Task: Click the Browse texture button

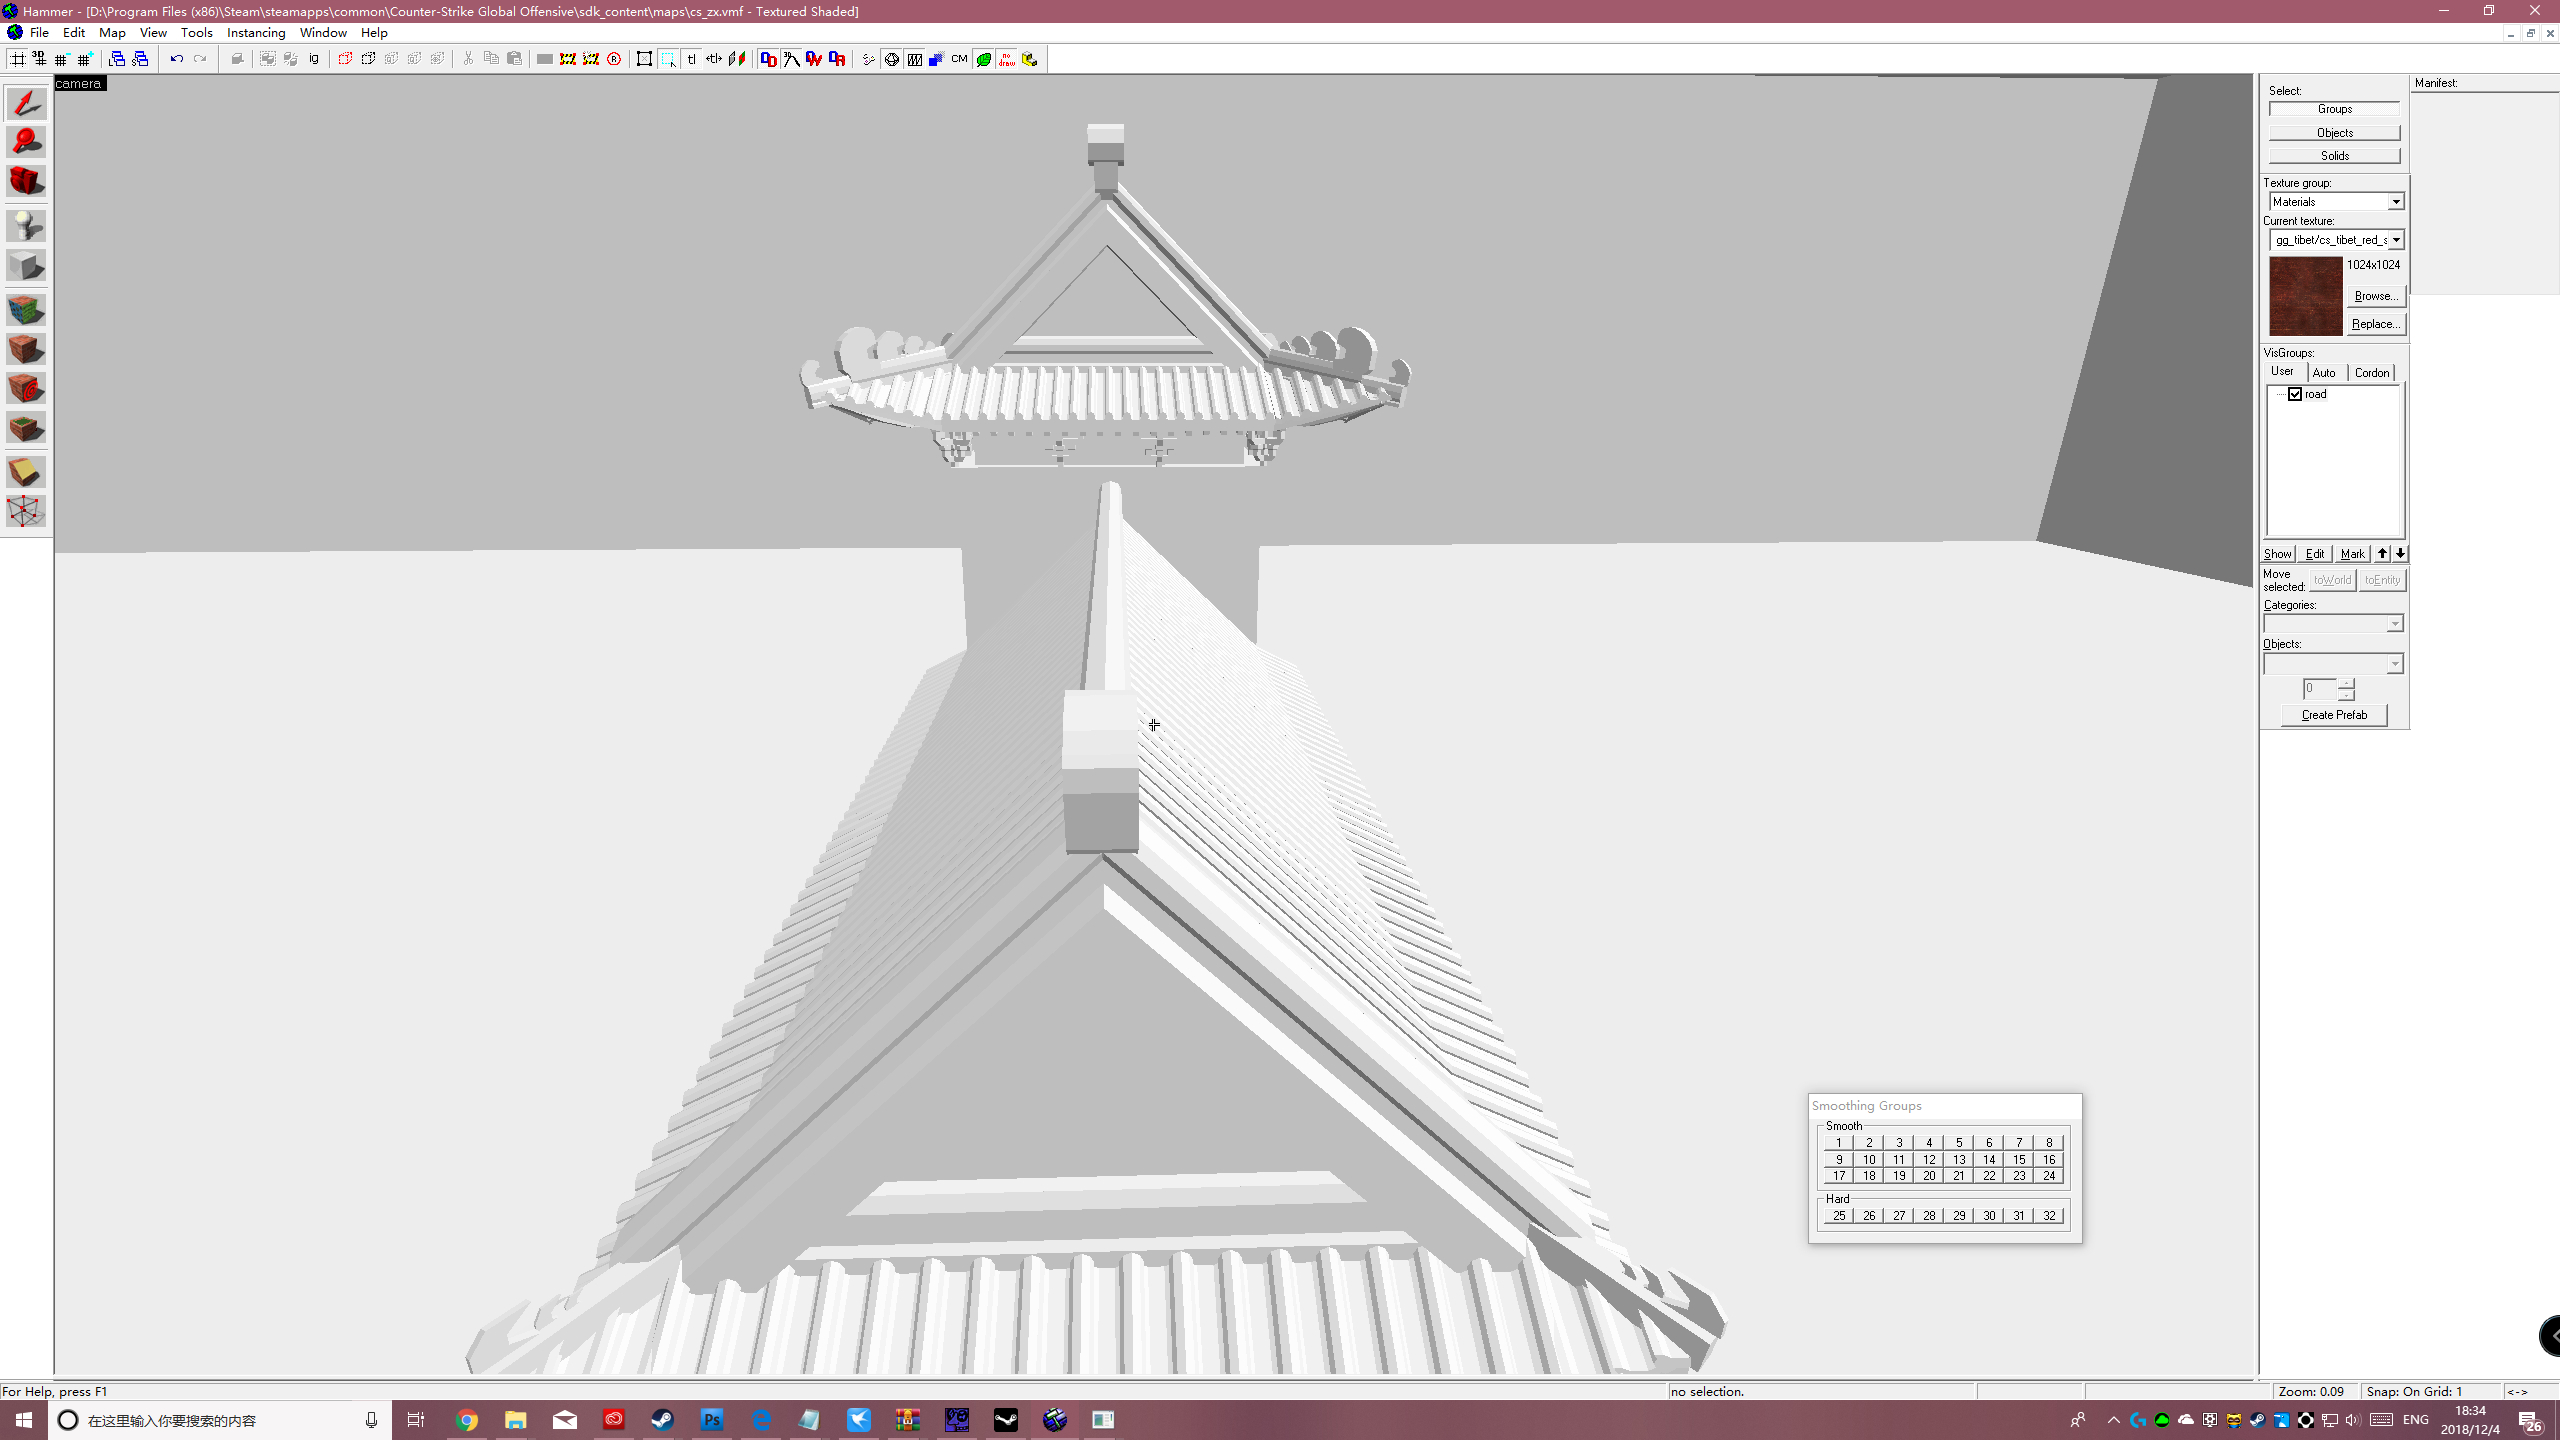Action: [2375, 296]
